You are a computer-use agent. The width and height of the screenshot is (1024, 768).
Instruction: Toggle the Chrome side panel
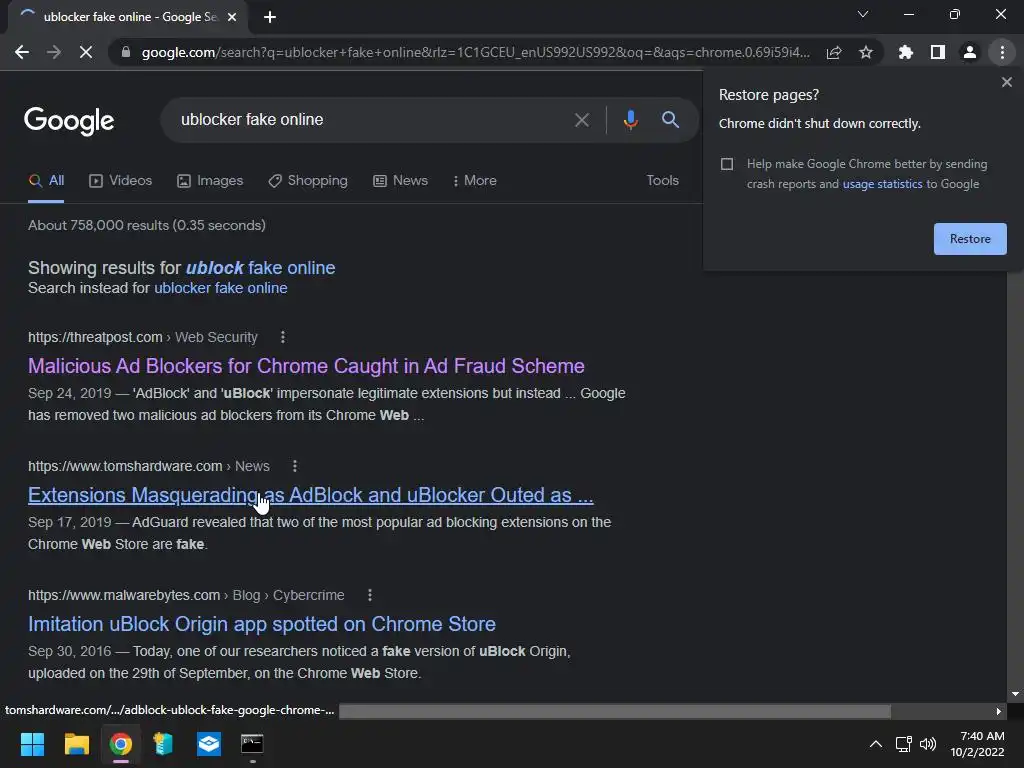tap(938, 52)
